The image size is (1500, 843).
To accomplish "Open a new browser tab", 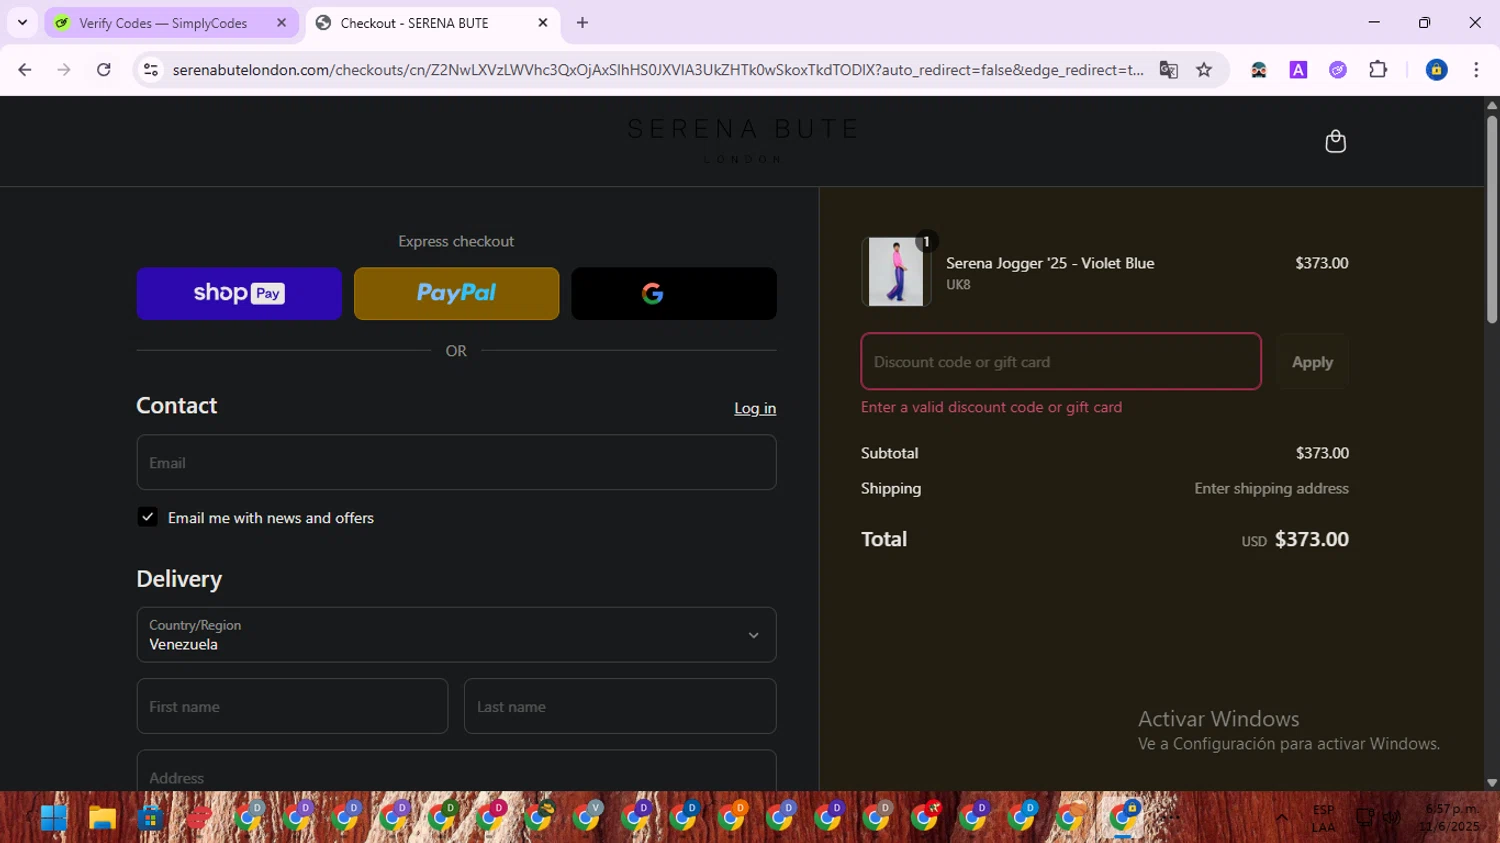I will (x=582, y=23).
